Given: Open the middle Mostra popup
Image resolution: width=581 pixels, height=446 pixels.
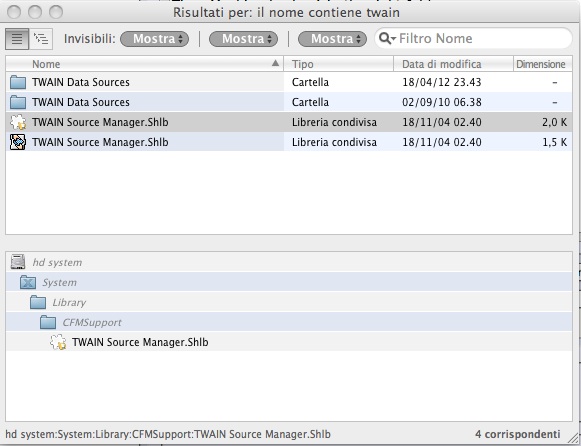Looking at the screenshot, I should point(243,39).
